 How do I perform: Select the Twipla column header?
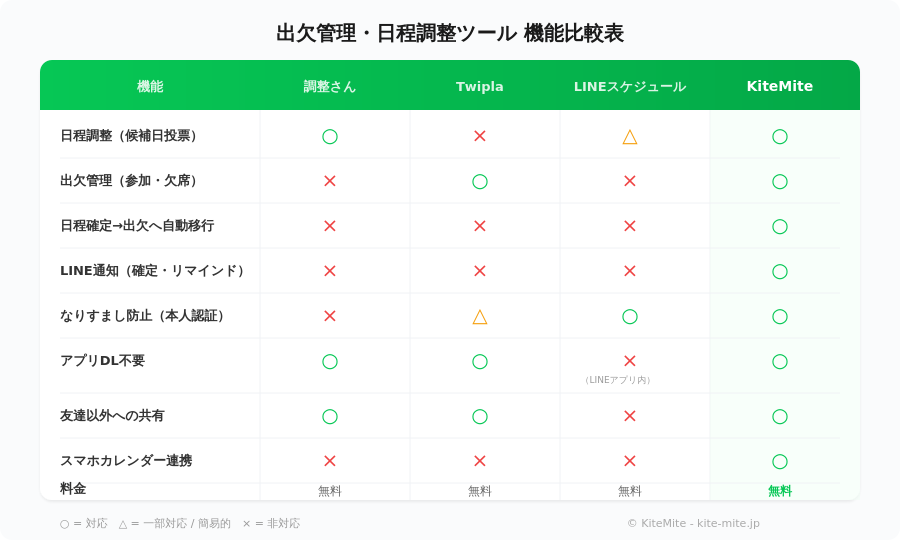coord(480,86)
